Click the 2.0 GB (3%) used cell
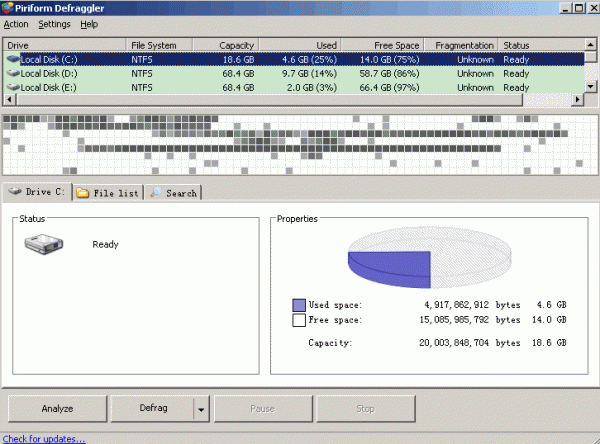 [x=311, y=87]
